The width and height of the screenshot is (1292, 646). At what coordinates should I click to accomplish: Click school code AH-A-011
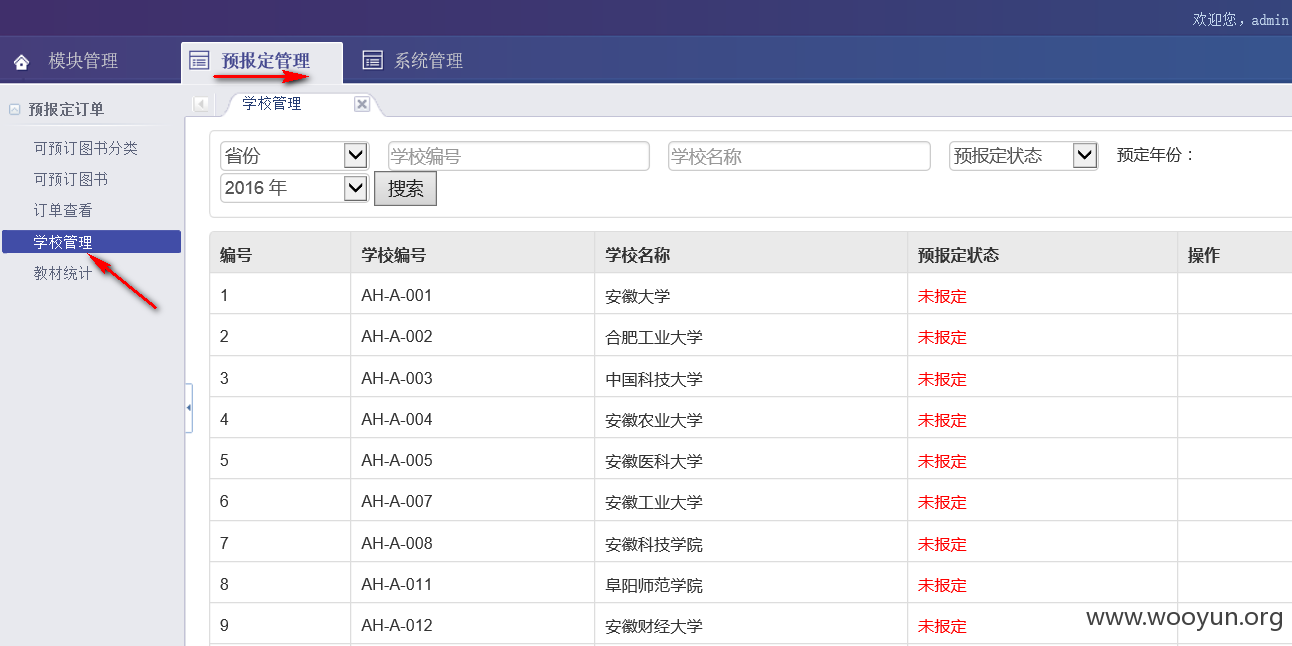coord(397,584)
